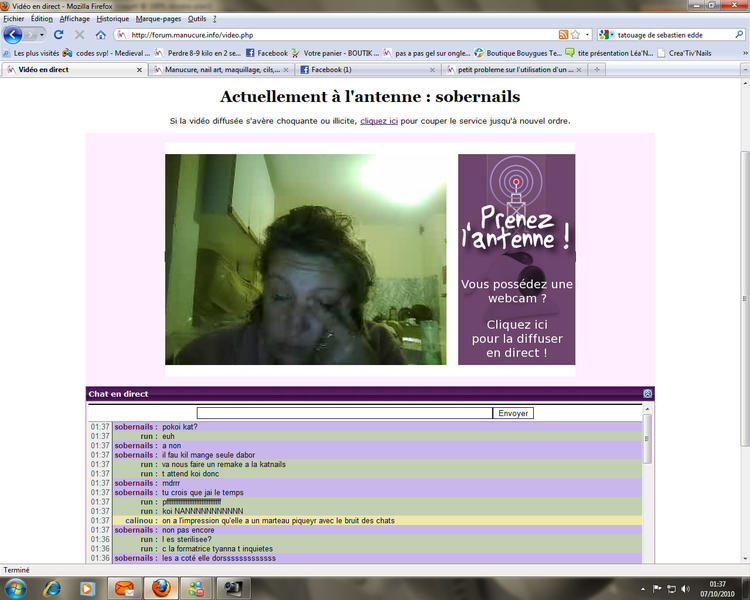
Task: Click the Firefox back arrow button
Action: point(13,34)
